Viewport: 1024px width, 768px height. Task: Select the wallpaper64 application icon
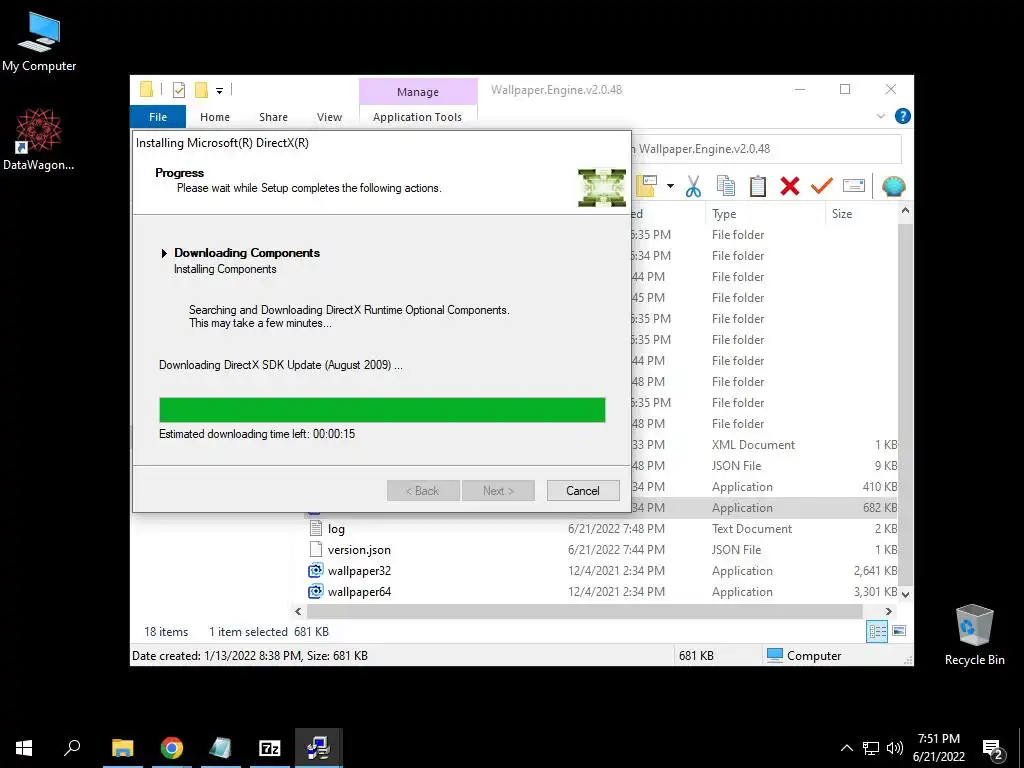point(316,591)
